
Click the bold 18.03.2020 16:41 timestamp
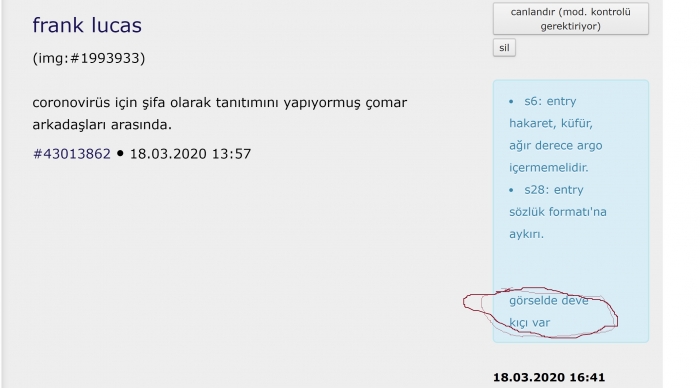(x=549, y=377)
